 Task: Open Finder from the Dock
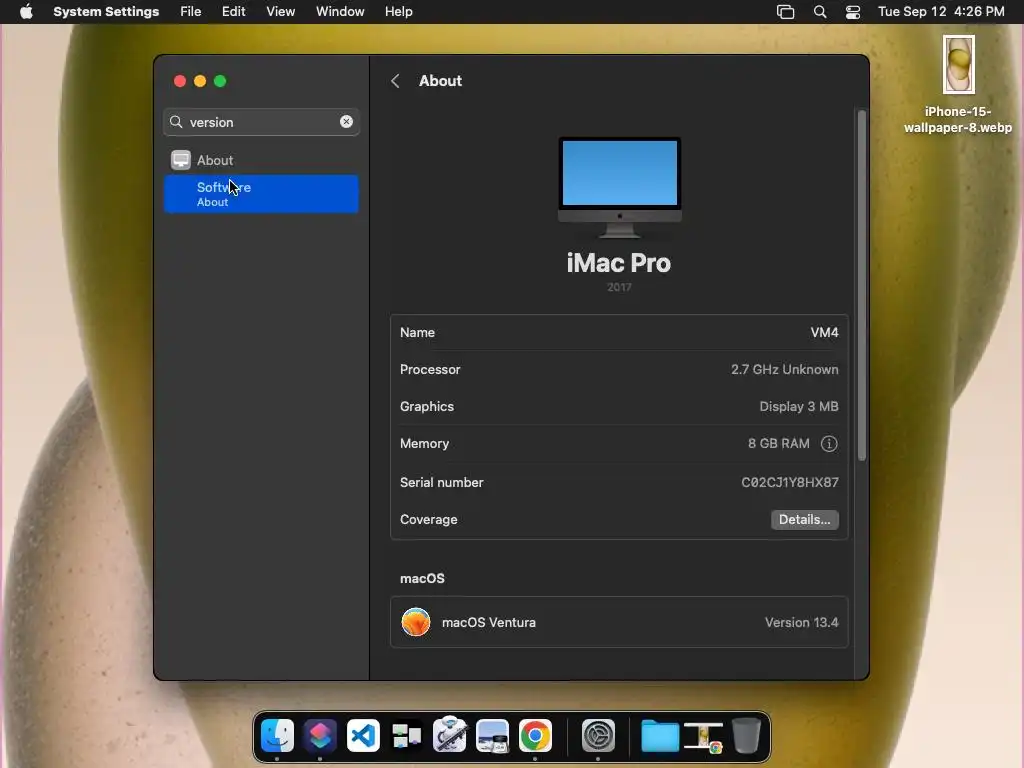pos(278,735)
